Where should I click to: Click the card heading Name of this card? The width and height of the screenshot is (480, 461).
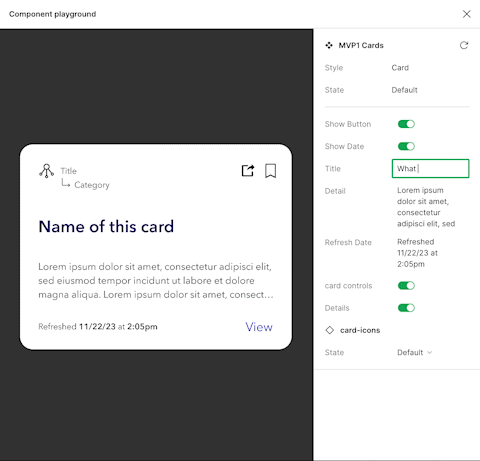coord(106,227)
